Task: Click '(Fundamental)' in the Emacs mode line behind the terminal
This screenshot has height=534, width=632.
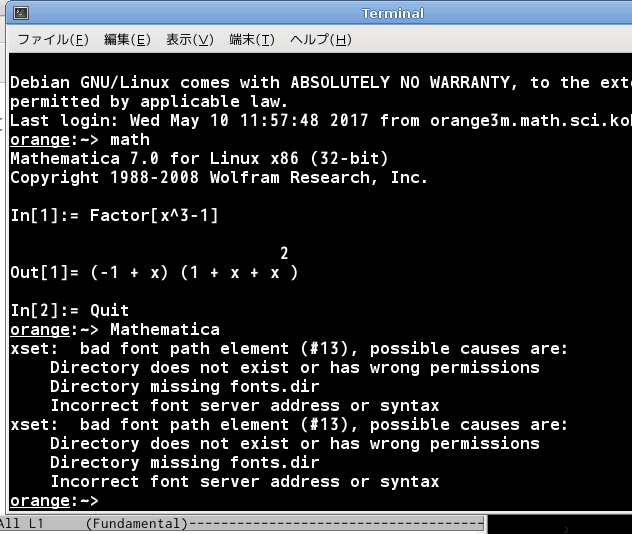Action: tap(137, 524)
